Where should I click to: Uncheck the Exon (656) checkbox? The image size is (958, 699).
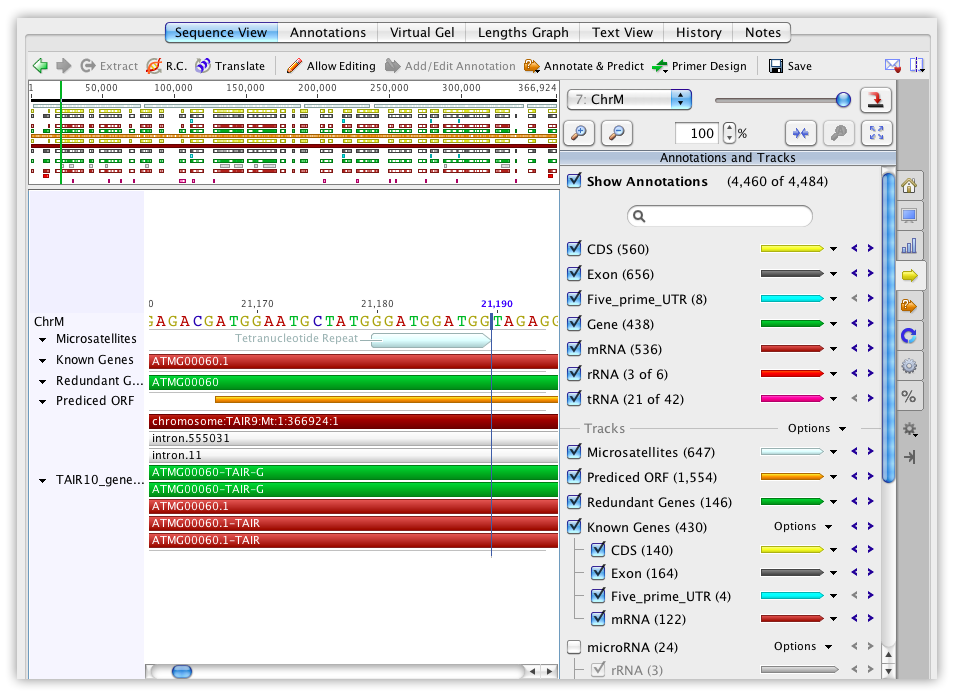(x=574, y=273)
